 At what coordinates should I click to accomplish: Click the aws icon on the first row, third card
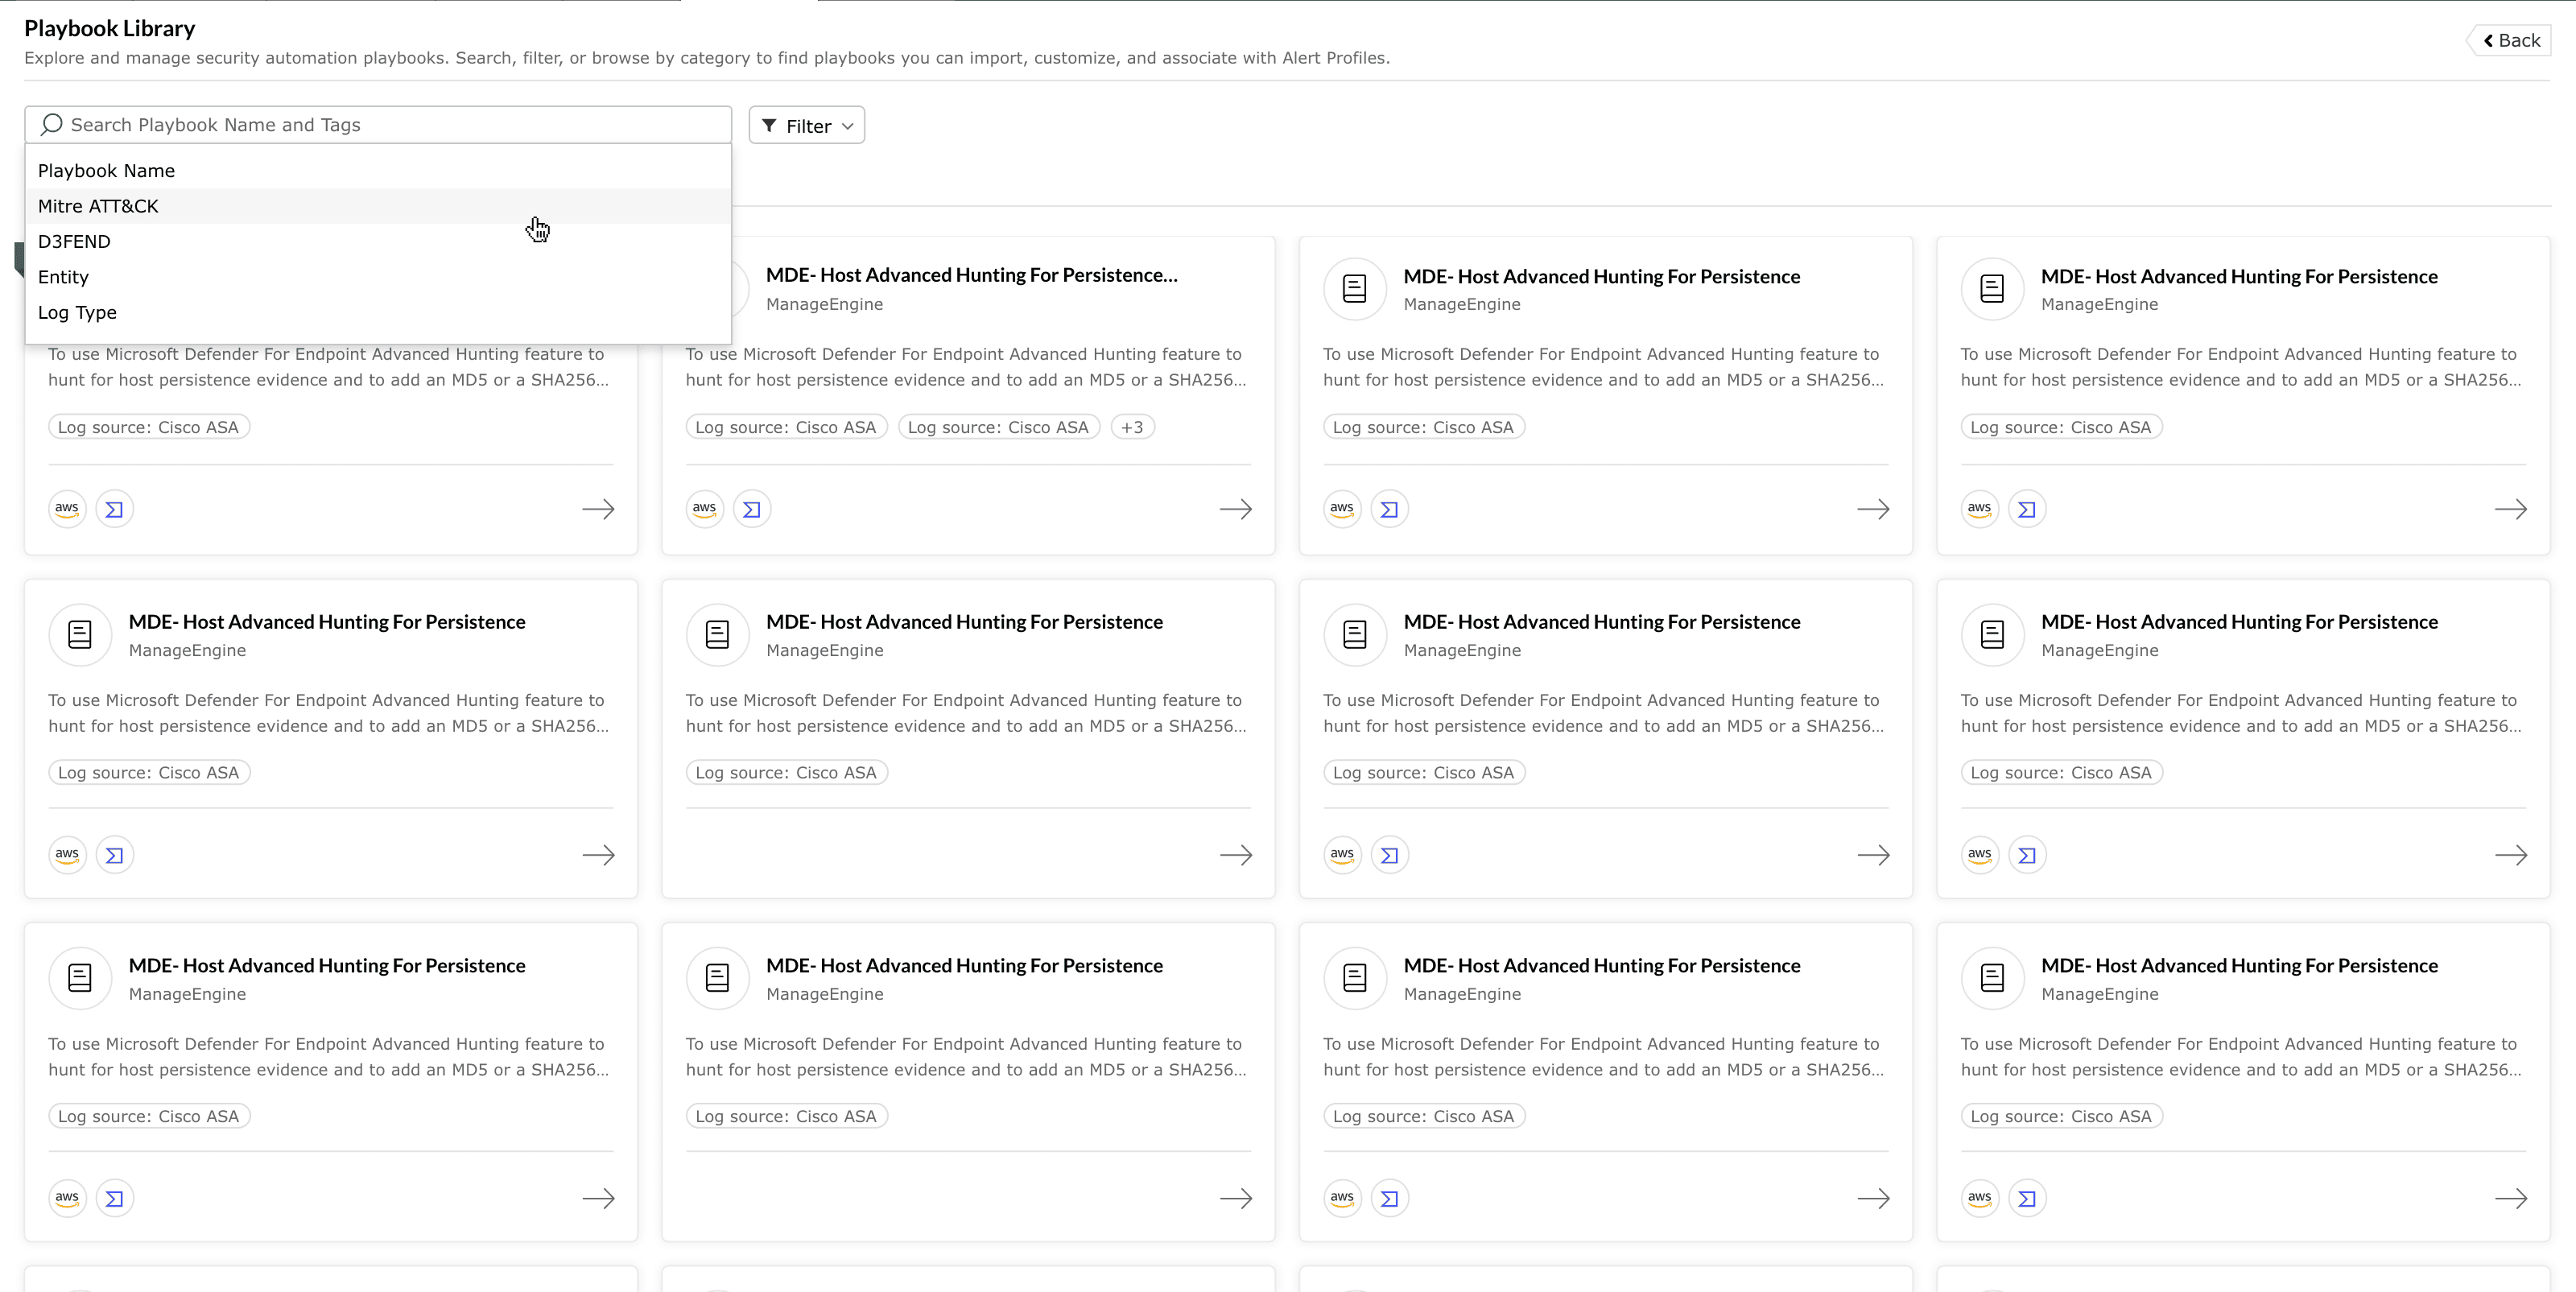pyautogui.click(x=1342, y=509)
